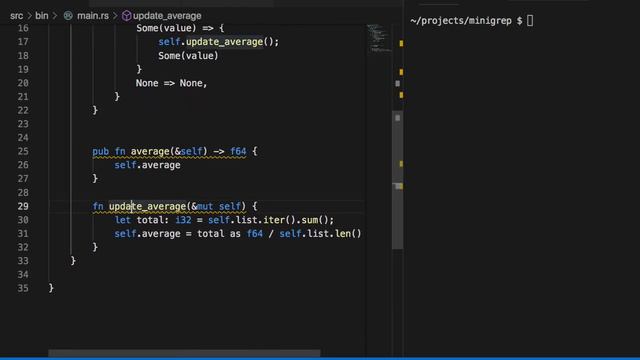The width and height of the screenshot is (640, 360).
Task: Click f64 return type on line 25
Action: pos(238,151)
